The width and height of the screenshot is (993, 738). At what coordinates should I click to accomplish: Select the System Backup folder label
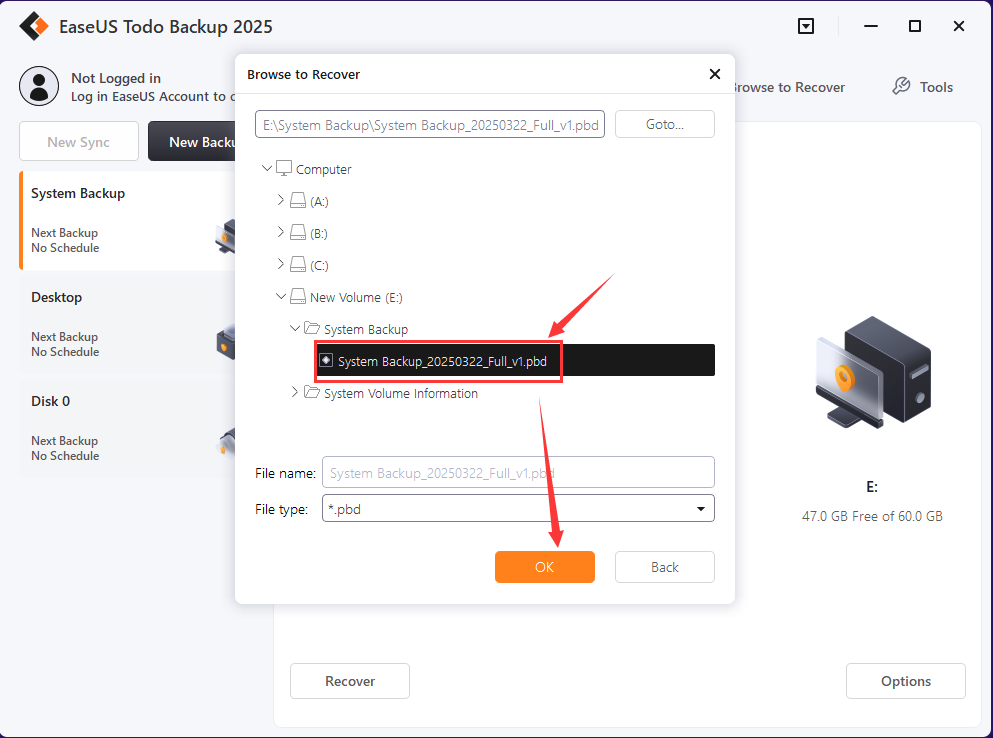366,329
